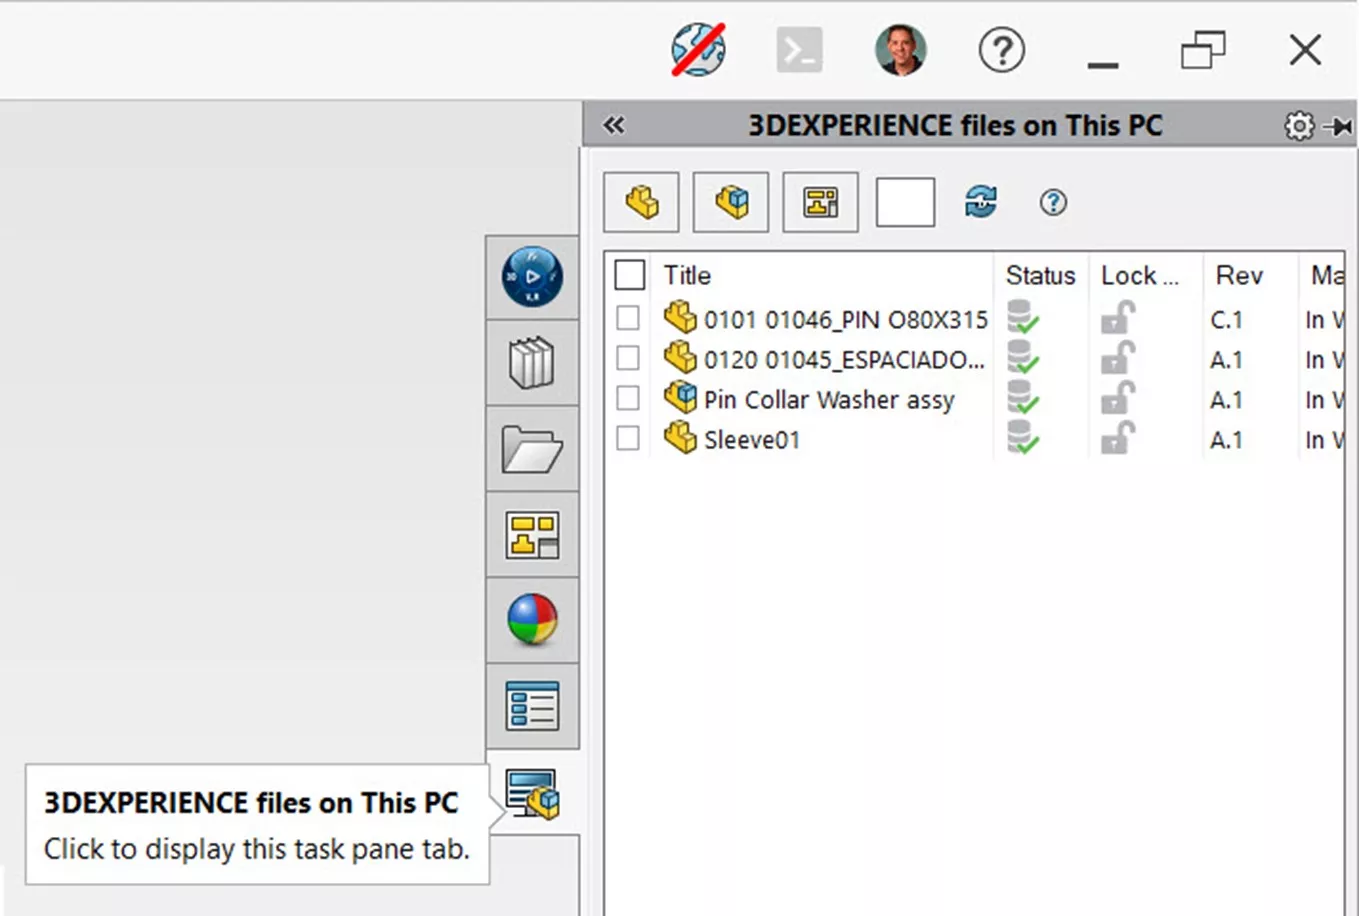The width and height of the screenshot is (1359, 916).
Task: Click part icon beside 0101 01046_PIN
Action: click(680, 317)
